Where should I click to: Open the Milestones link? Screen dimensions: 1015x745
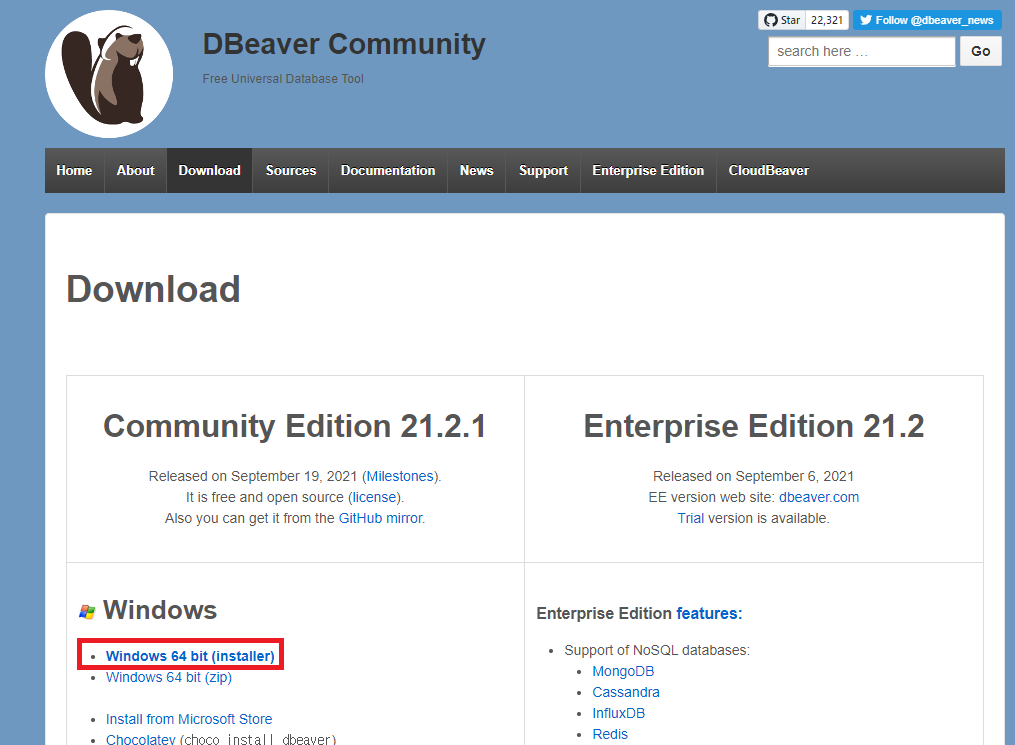coord(400,476)
